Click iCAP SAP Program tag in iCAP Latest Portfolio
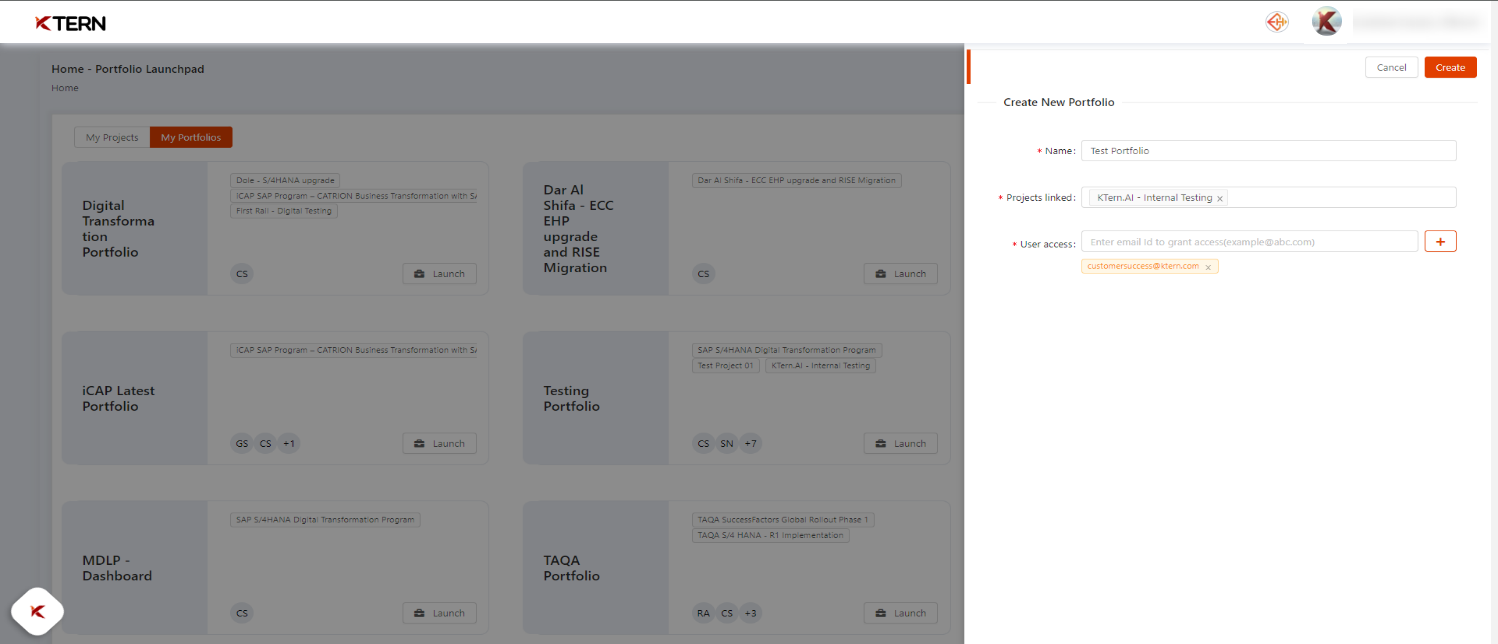 click(x=355, y=350)
